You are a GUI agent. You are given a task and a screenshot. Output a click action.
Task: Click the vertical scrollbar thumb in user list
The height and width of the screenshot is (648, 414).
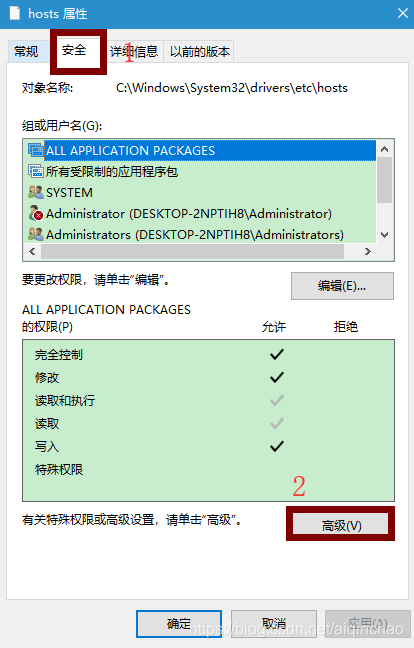[385, 181]
